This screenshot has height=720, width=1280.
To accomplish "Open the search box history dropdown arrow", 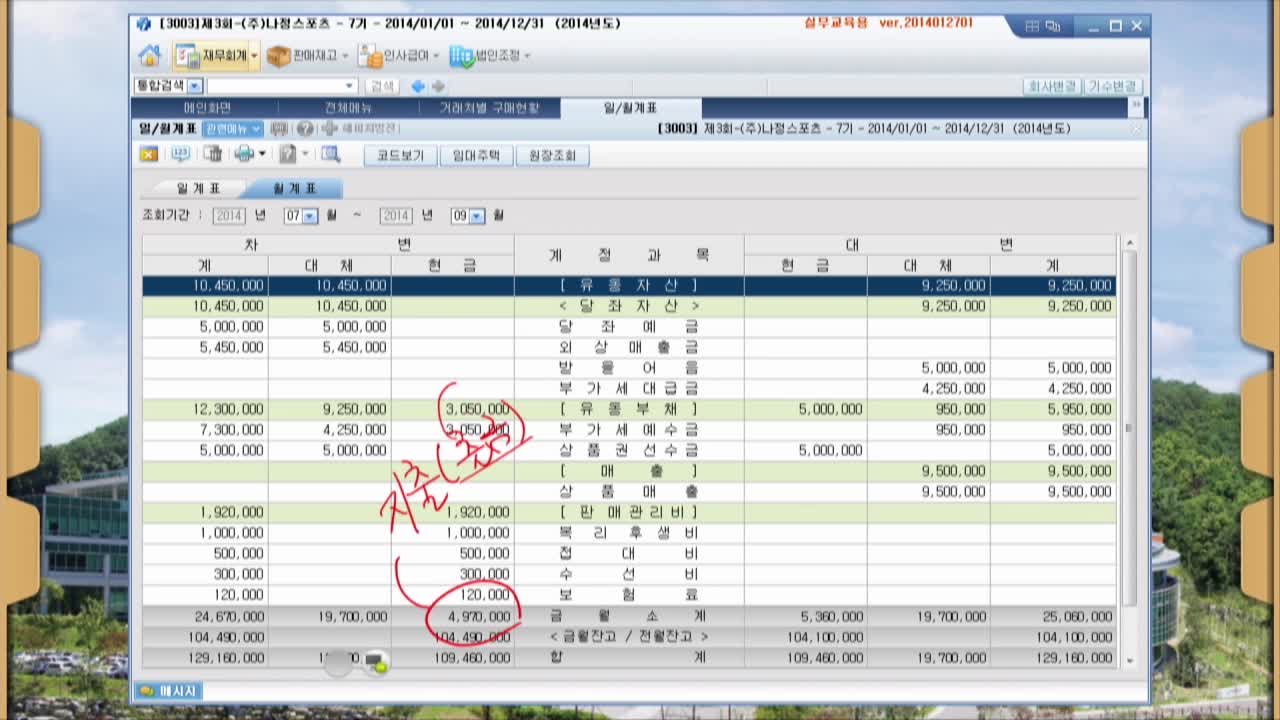I will (350, 87).
